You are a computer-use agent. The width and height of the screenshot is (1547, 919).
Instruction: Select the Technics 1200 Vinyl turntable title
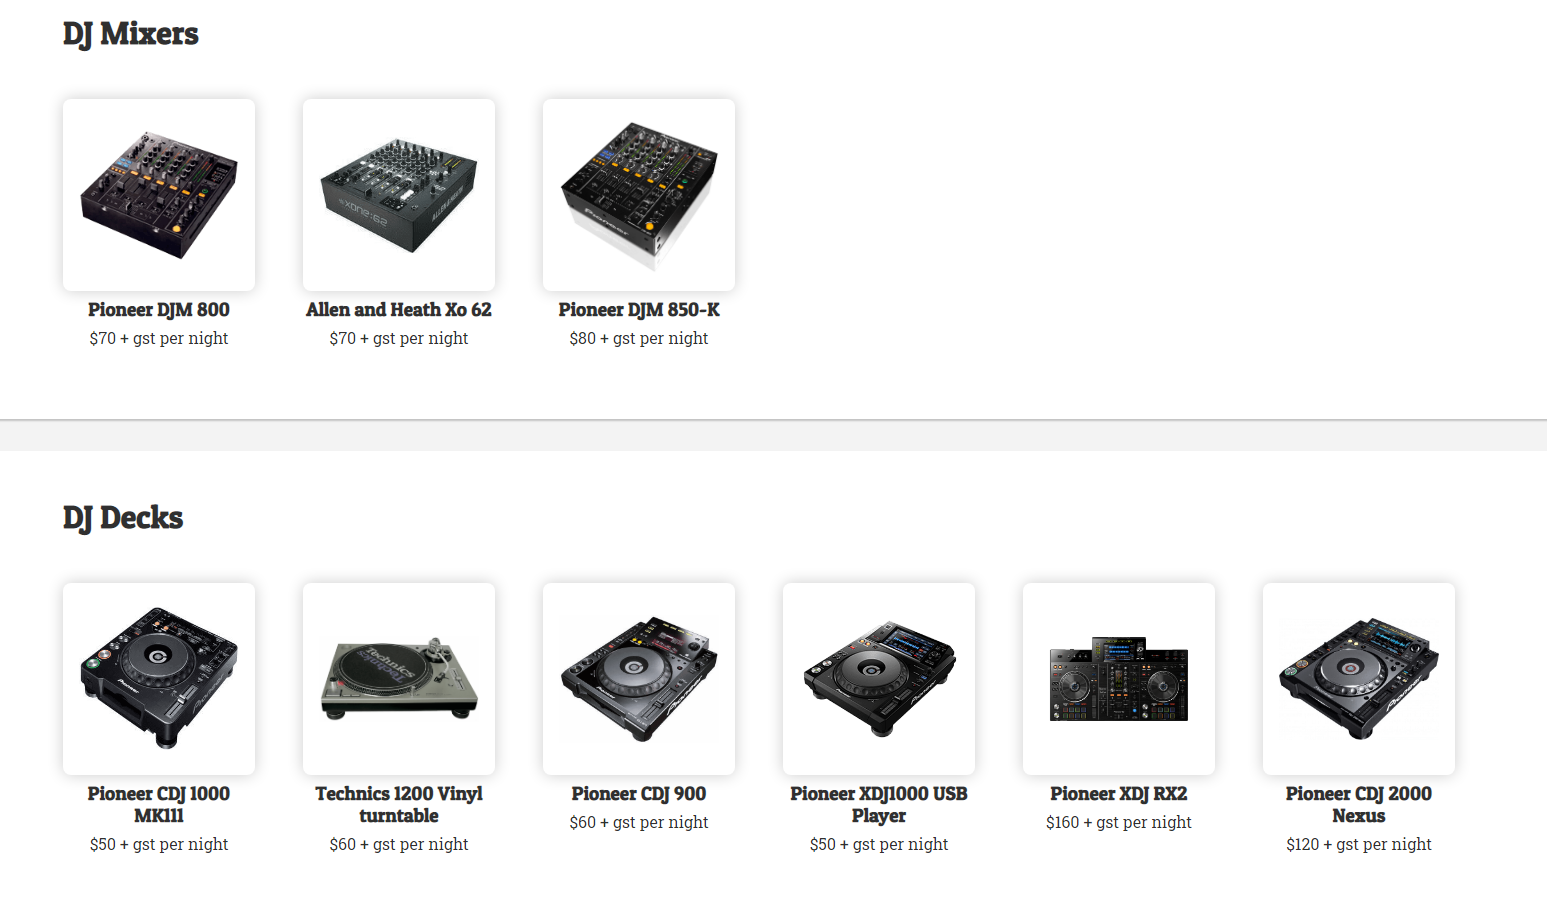[x=399, y=805]
